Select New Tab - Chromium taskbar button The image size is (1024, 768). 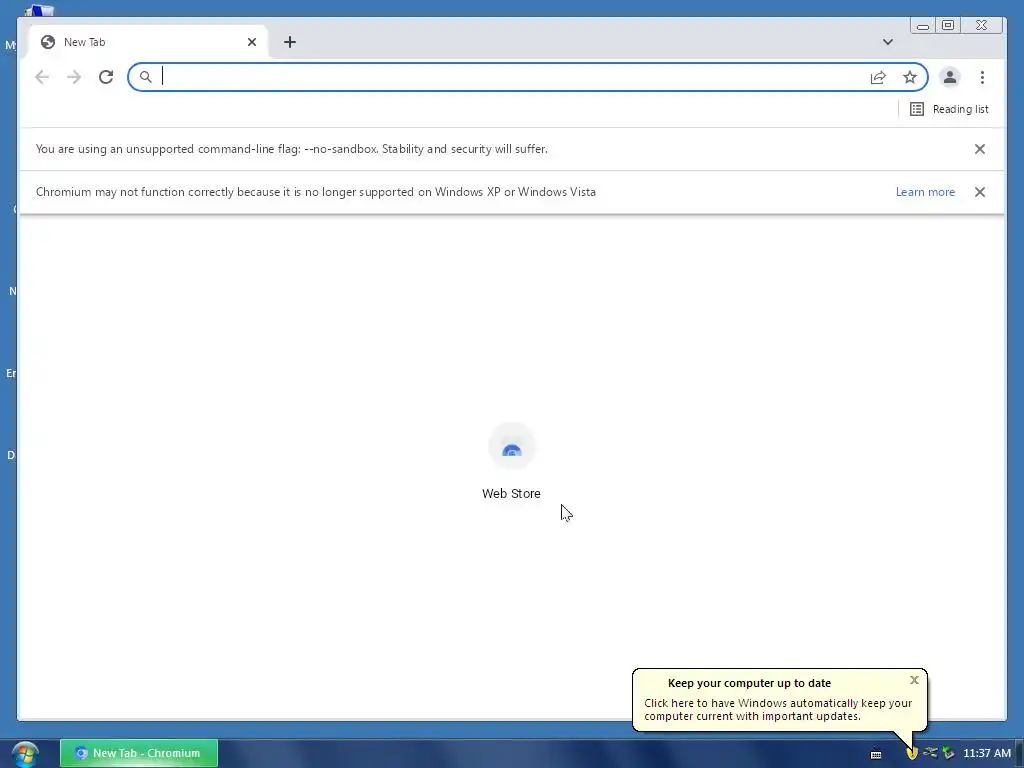coord(138,753)
